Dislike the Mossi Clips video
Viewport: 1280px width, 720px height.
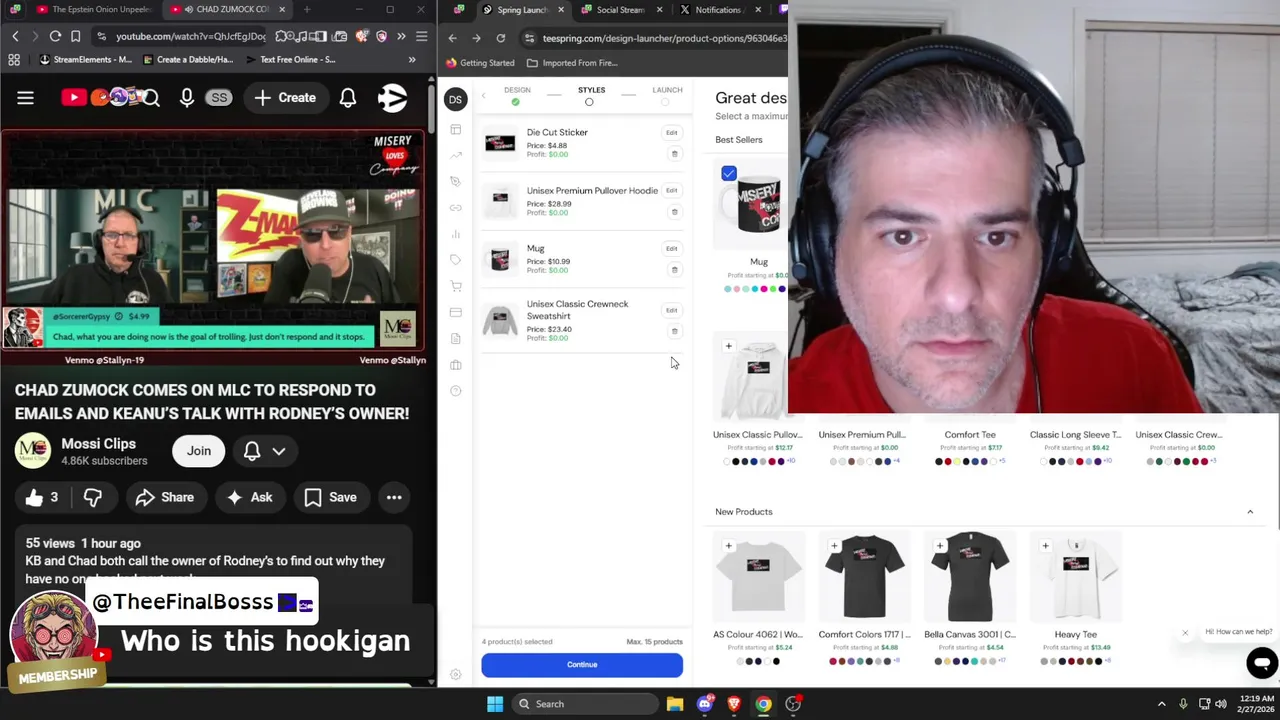click(x=93, y=497)
